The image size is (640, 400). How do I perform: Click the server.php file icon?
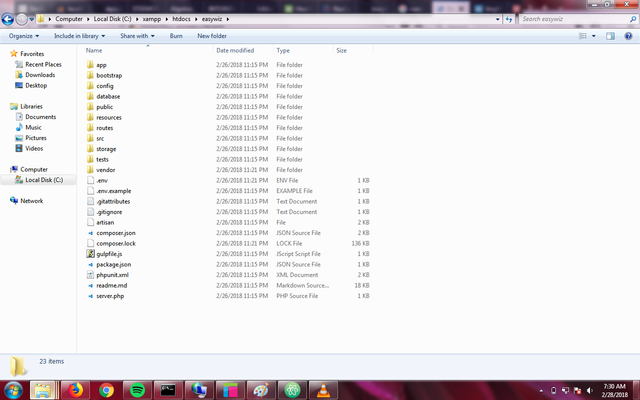(x=90, y=296)
